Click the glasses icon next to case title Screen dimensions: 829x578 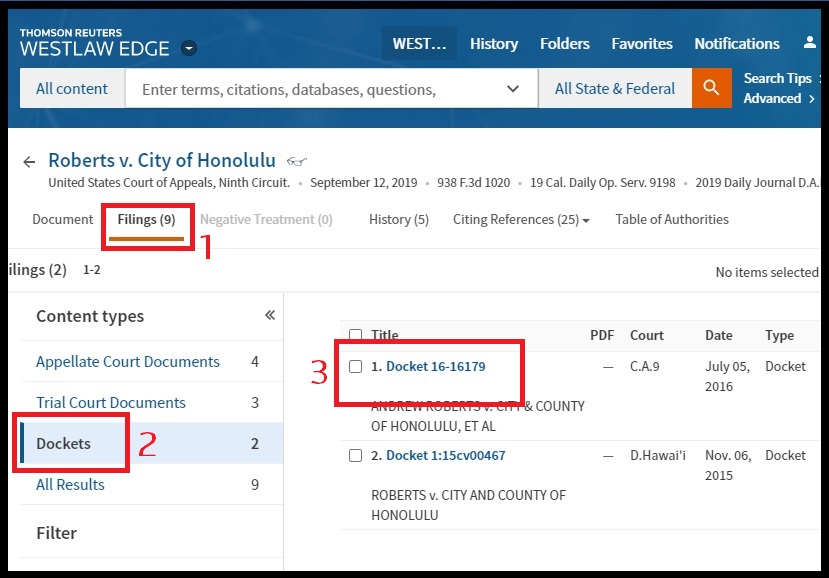point(296,162)
